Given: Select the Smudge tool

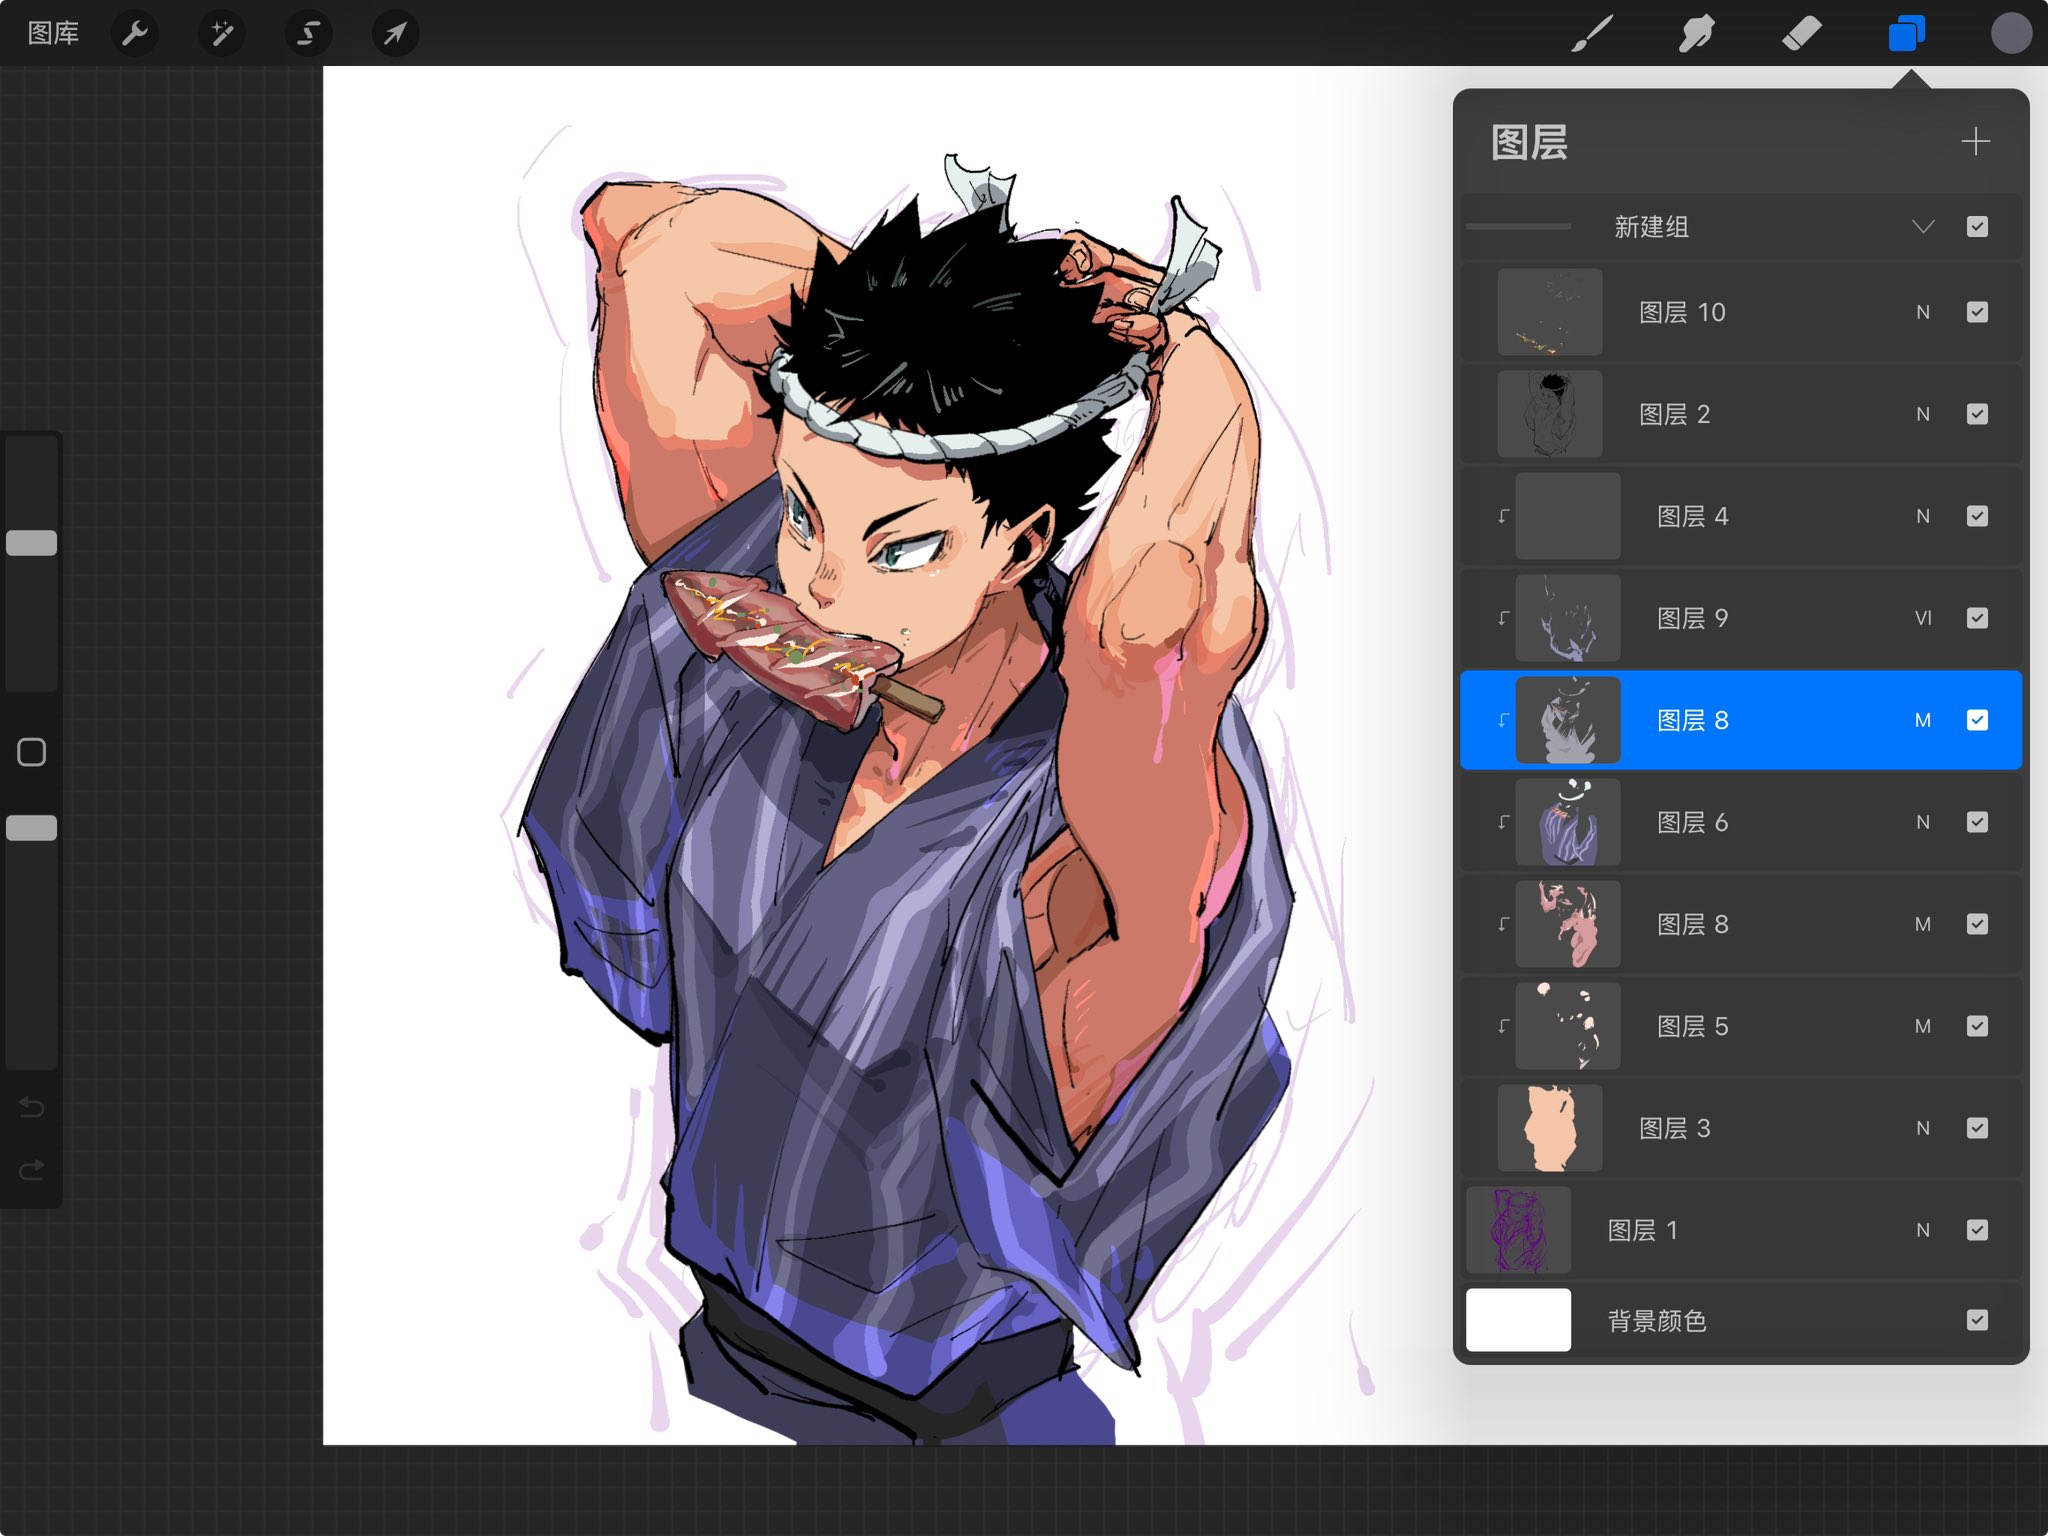Looking at the screenshot, I should 1696,34.
